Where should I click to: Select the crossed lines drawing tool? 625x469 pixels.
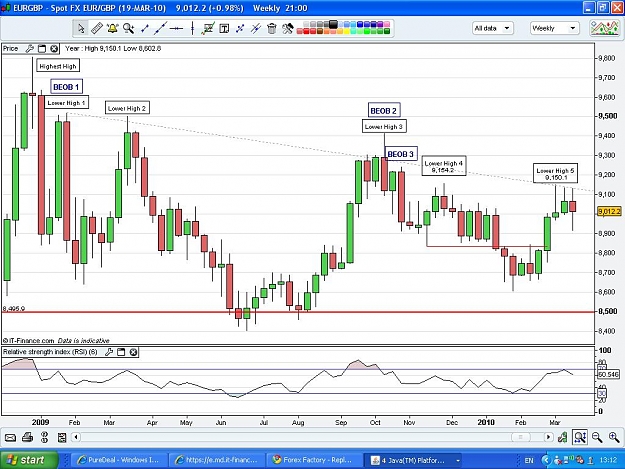pyautogui.click(x=240, y=28)
